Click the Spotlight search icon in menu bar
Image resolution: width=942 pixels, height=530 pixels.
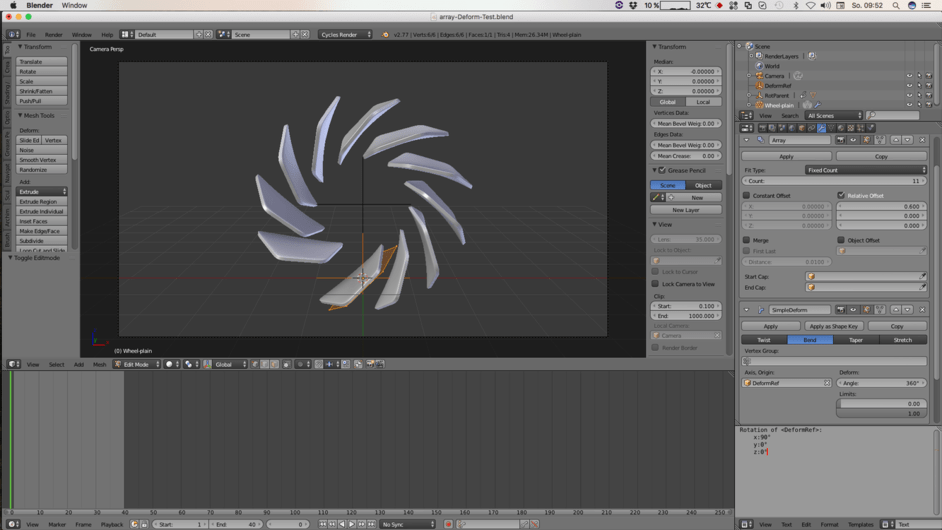click(896, 6)
